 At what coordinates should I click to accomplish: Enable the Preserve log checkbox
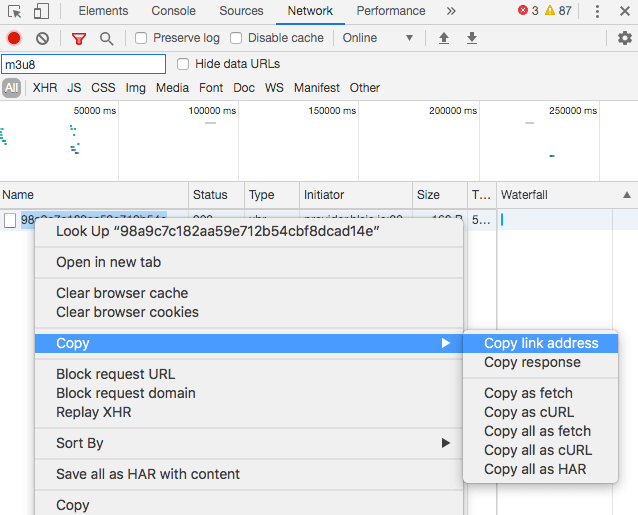click(x=141, y=38)
